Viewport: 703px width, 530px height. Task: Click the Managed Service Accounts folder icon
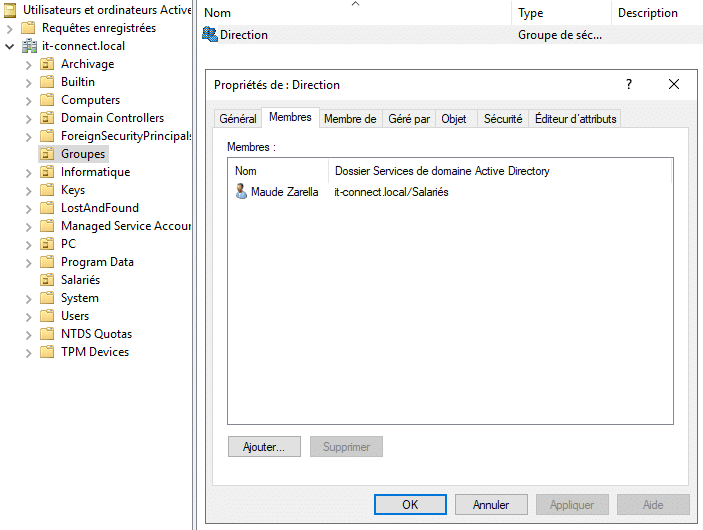tap(47, 226)
